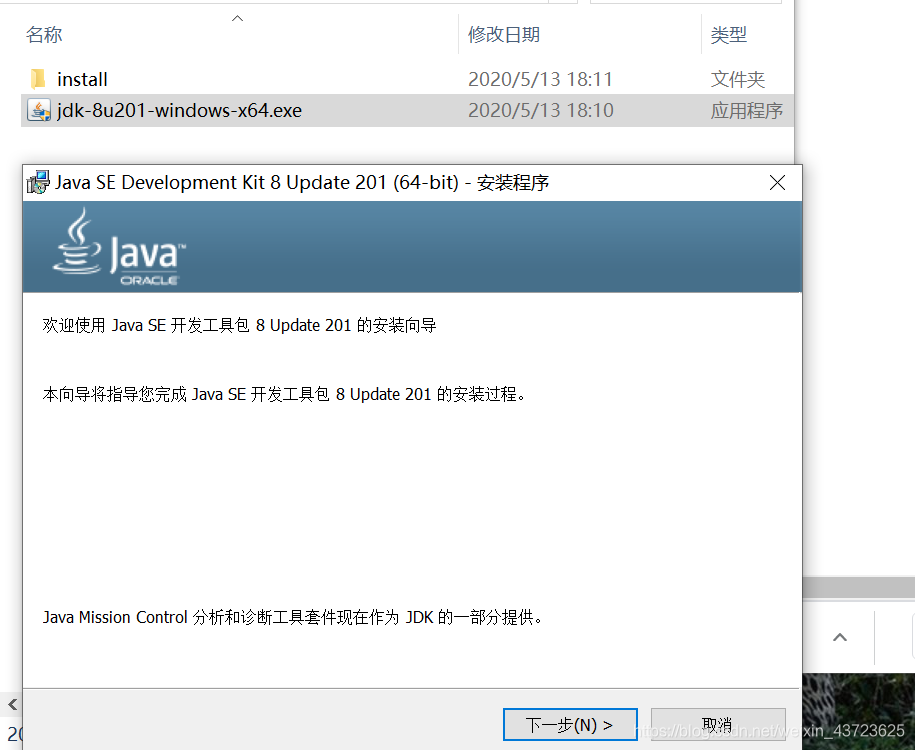The image size is (915, 750).
Task: Click the installer title bar icon
Action: pyautogui.click(x=38, y=182)
